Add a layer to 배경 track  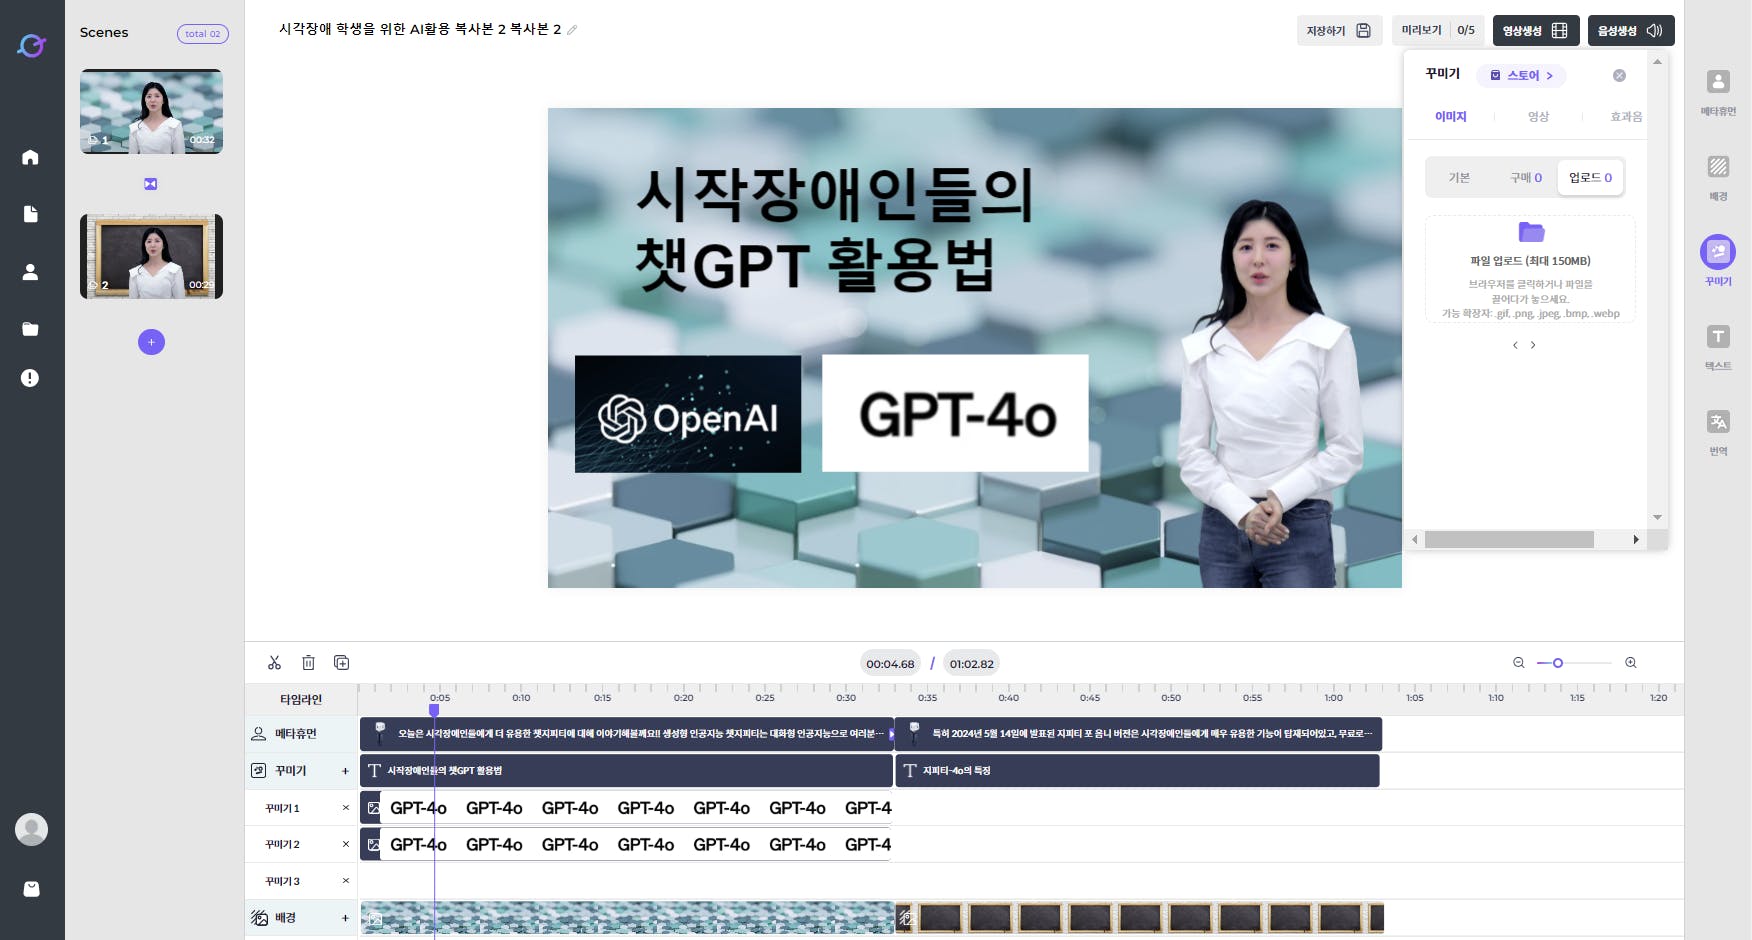point(345,918)
